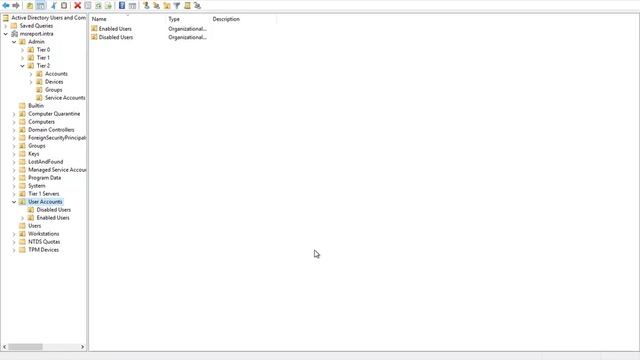Viewport: 640px width, 360px height.
Task: Select Tier 1 Servers in the tree
Action: 44,194
